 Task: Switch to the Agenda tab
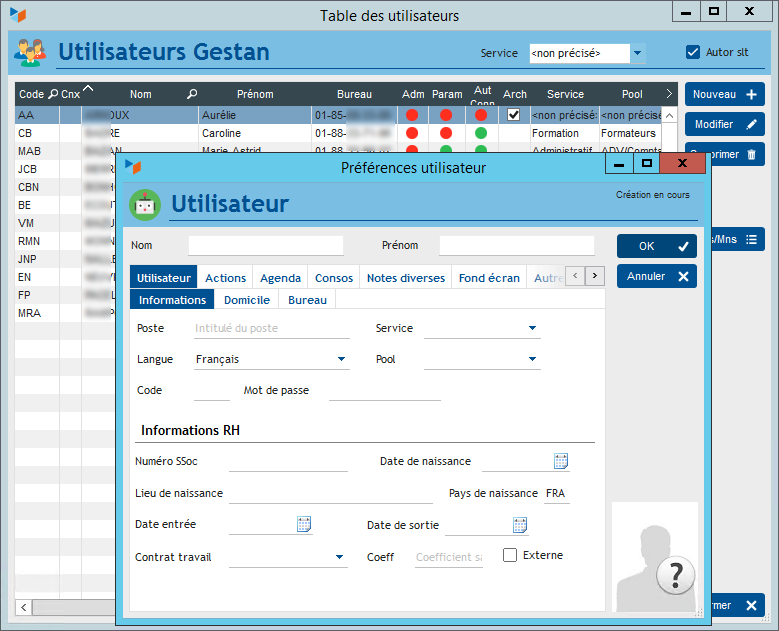[x=280, y=278]
